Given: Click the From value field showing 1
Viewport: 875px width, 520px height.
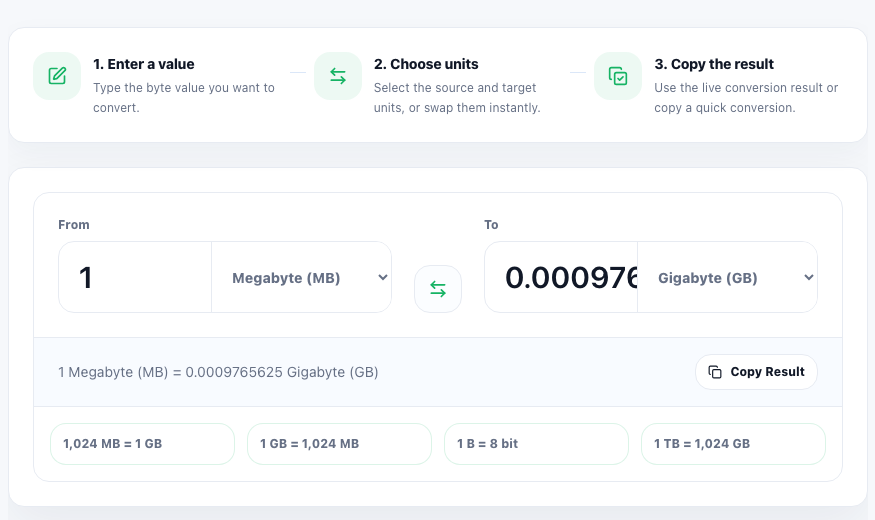Looking at the screenshot, I should [x=135, y=277].
